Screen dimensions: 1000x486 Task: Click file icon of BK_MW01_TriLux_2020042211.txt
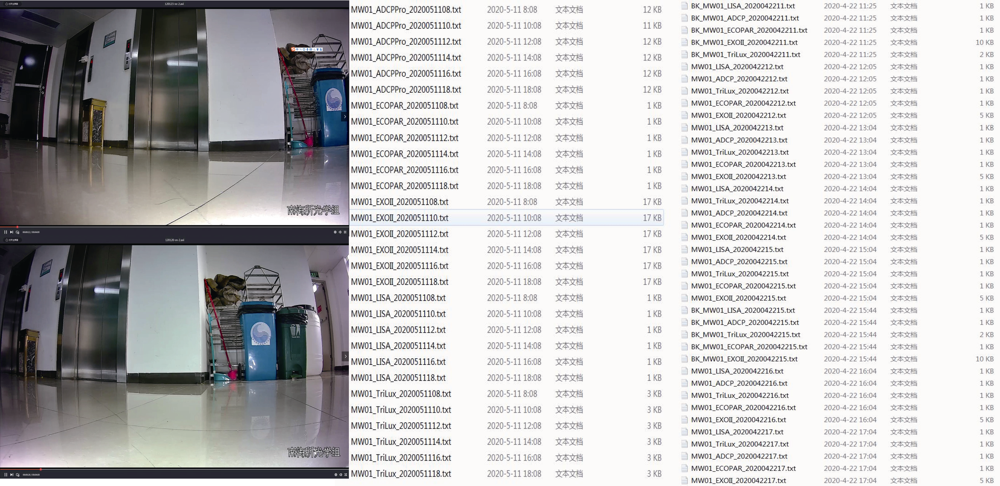[685, 54]
